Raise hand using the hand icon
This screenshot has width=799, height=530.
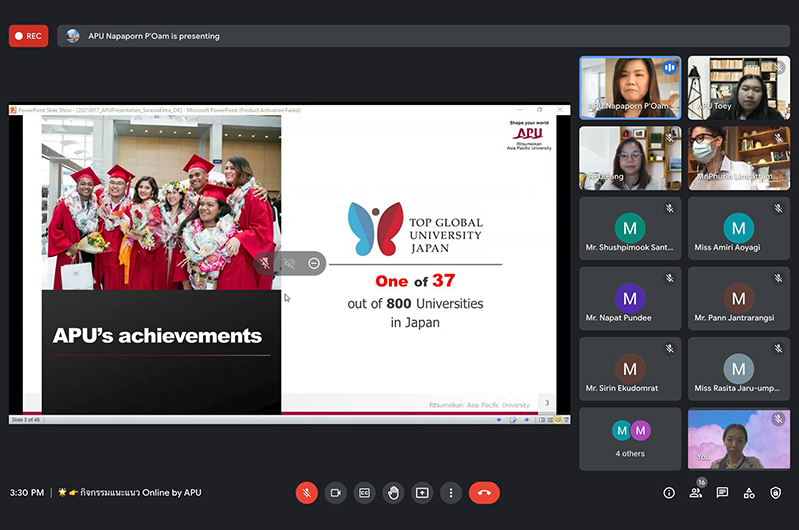(393, 493)
